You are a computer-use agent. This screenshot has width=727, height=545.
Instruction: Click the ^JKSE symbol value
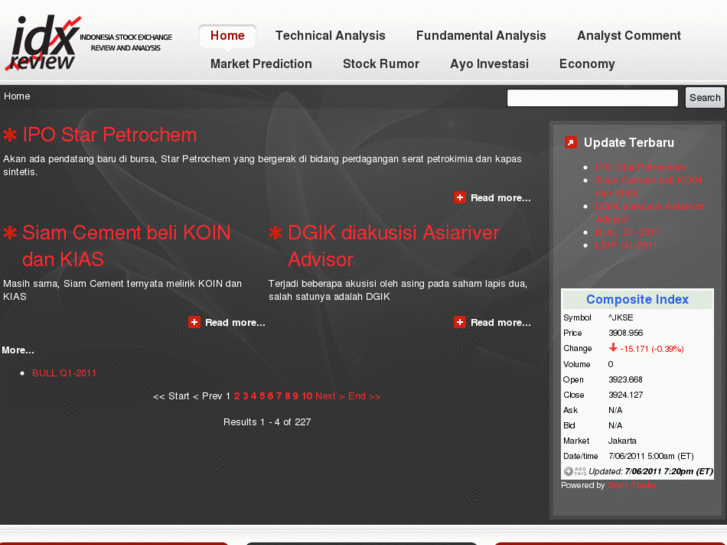[620, 318]
